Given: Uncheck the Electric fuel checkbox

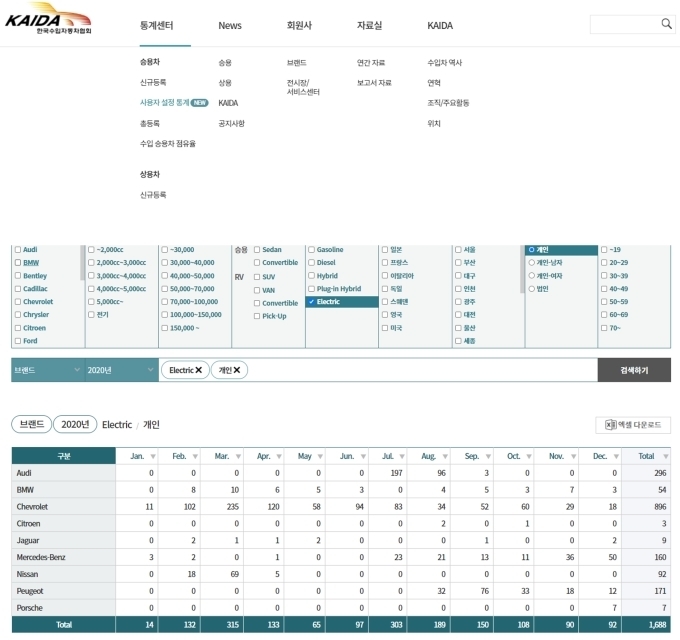Looking at the screenshot, I should (311, 302).
